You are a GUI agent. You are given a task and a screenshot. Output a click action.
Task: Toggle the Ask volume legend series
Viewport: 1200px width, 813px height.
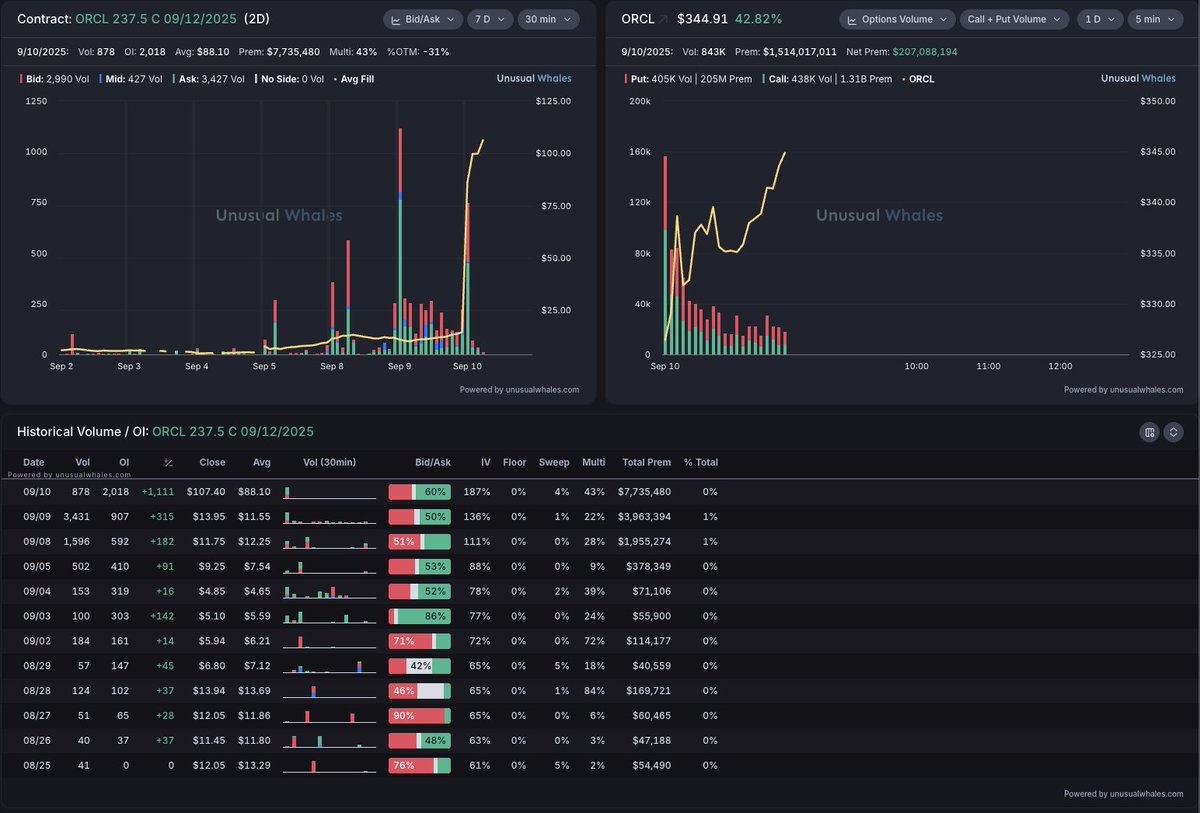(208, 78)
